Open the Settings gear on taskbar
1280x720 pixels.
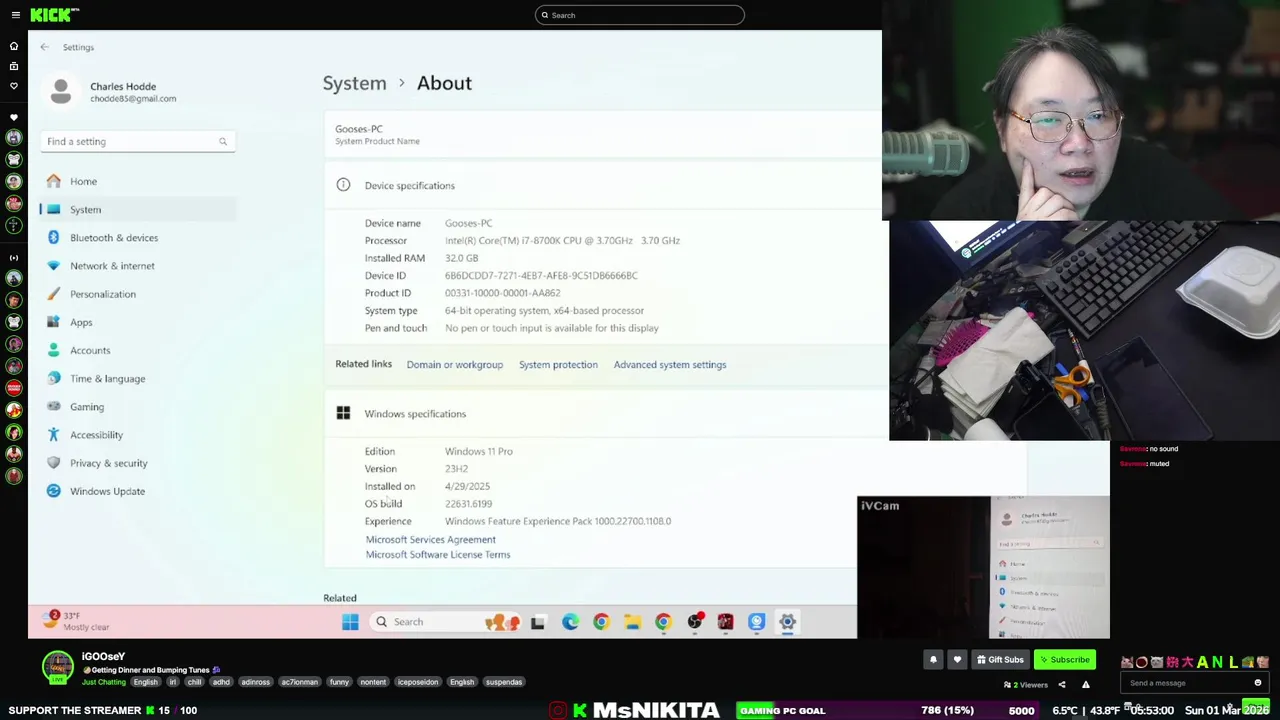[788, 622]
